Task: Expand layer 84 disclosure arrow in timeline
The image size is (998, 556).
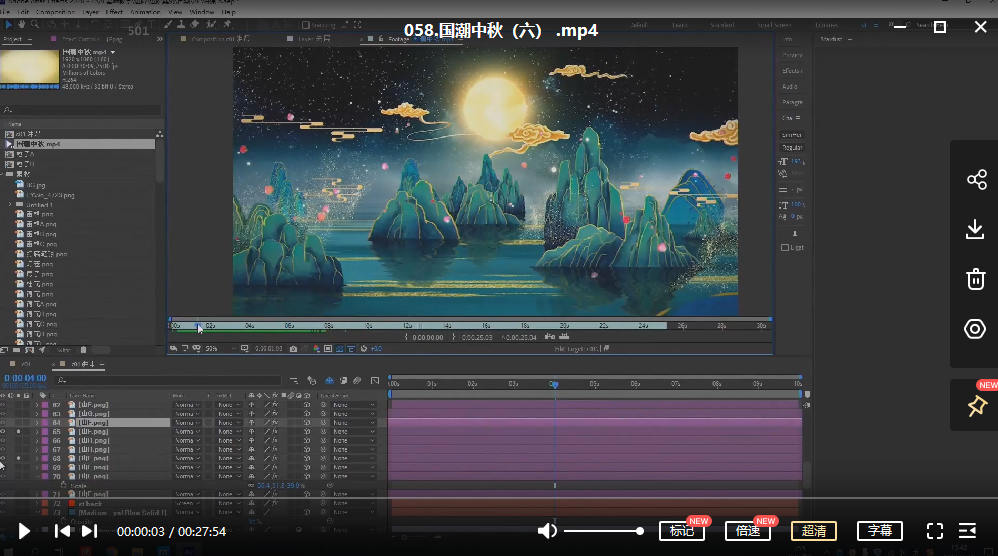Action: tap(37, 423)
